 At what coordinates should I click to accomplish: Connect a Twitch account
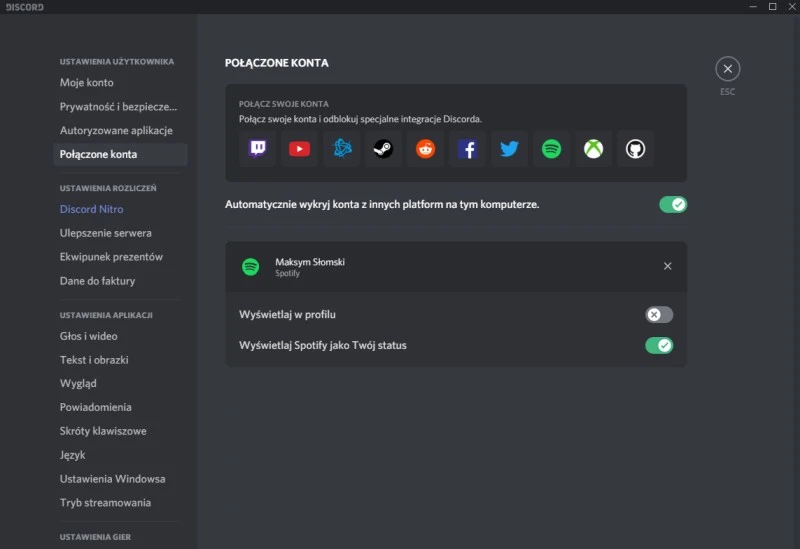(258, 149)
